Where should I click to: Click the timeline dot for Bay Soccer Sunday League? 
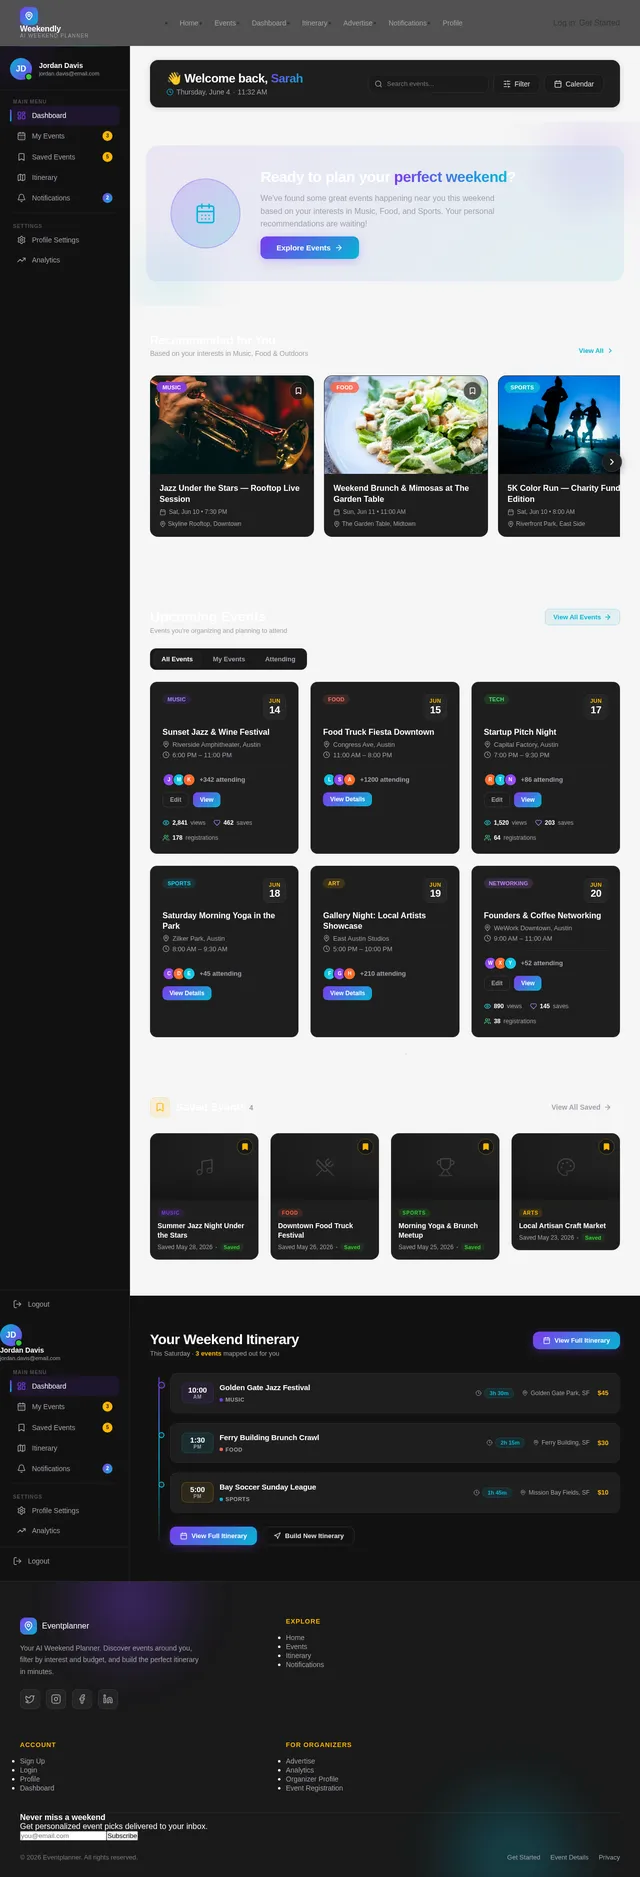pos(161,1485)
